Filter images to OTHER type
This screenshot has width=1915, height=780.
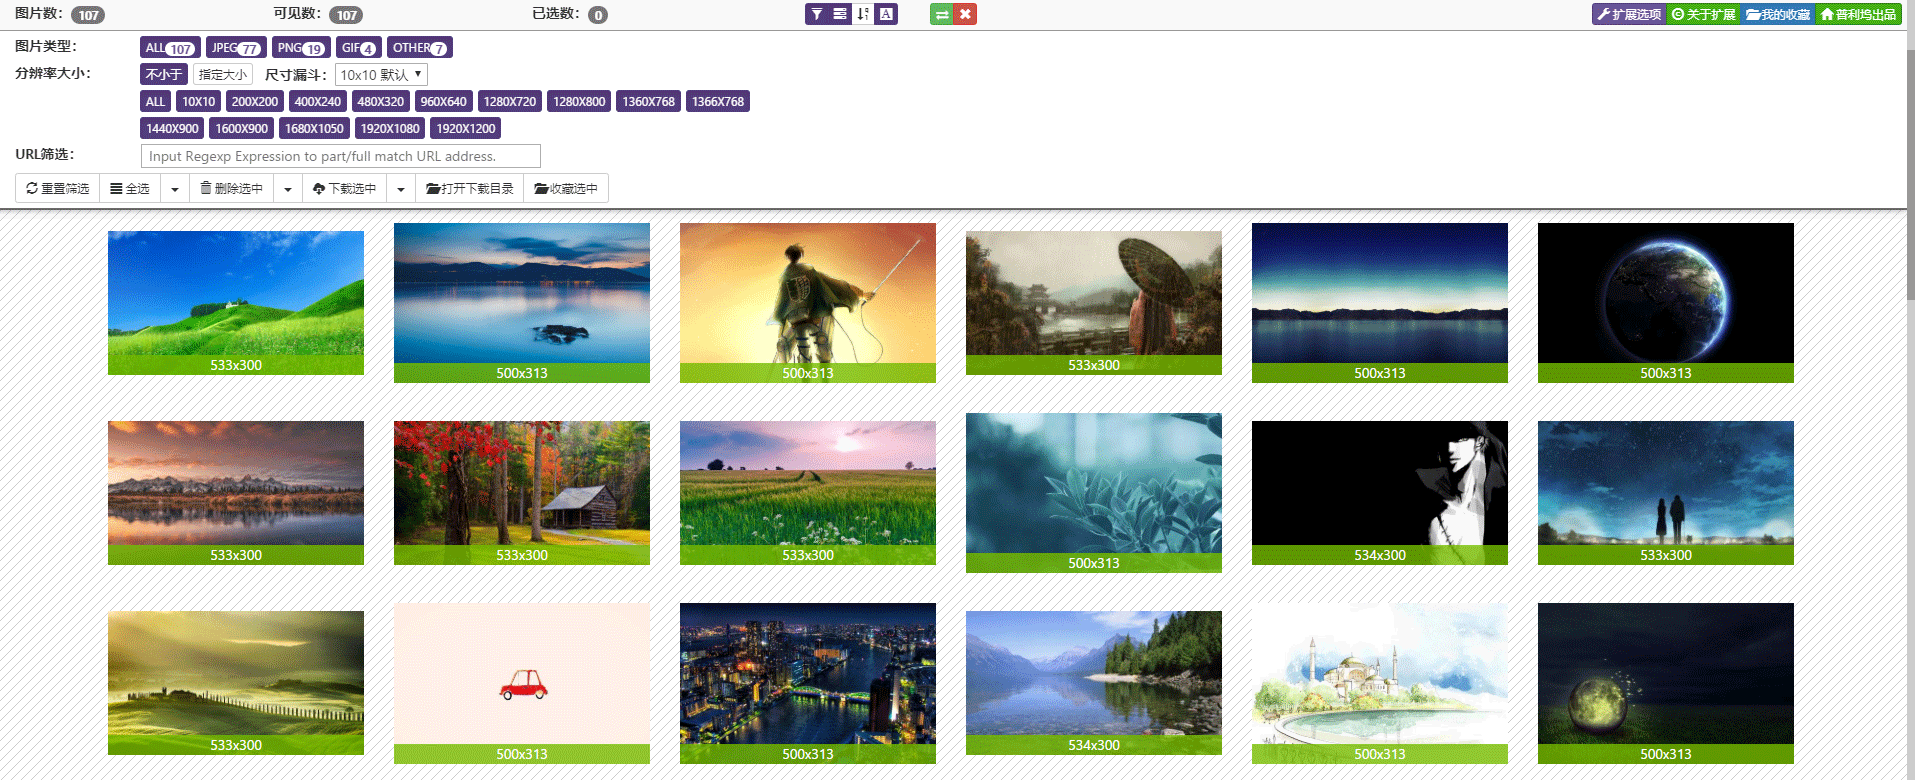420,47
